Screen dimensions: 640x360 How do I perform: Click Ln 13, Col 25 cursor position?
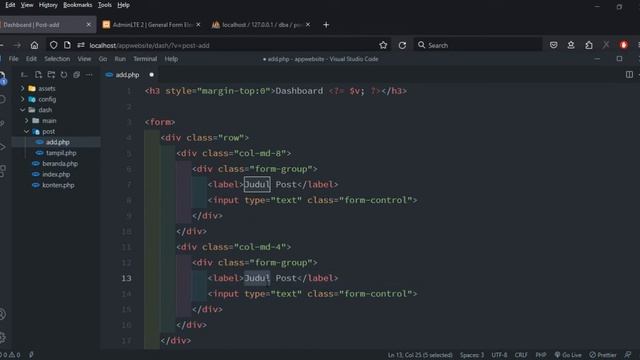pos(420,355)
